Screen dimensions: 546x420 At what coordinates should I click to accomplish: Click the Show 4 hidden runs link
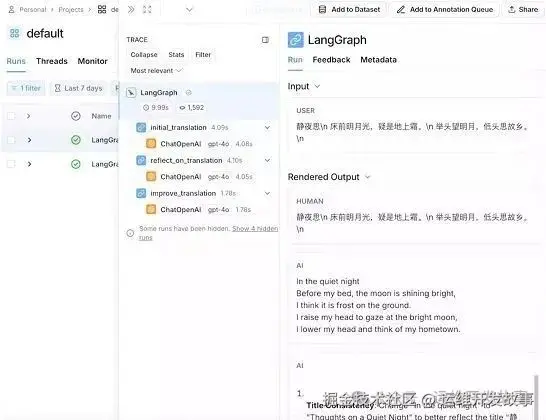[x=208, y=233]
